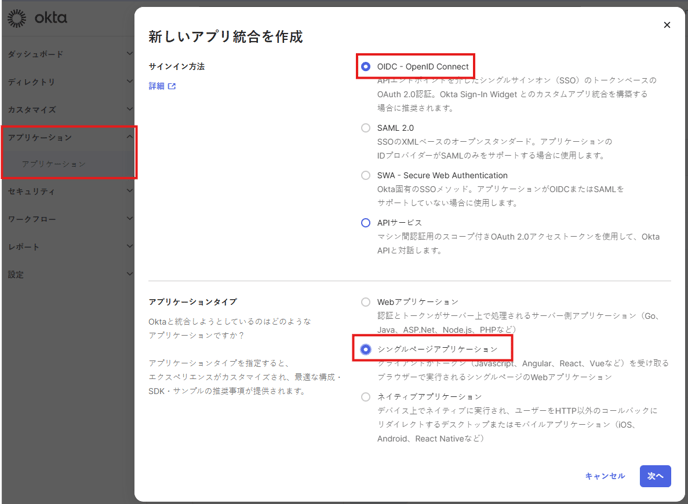The image size is (688, 504).
Task: Click the 新しいアプリ統合を作成 heading
Action: click(226, 36)
